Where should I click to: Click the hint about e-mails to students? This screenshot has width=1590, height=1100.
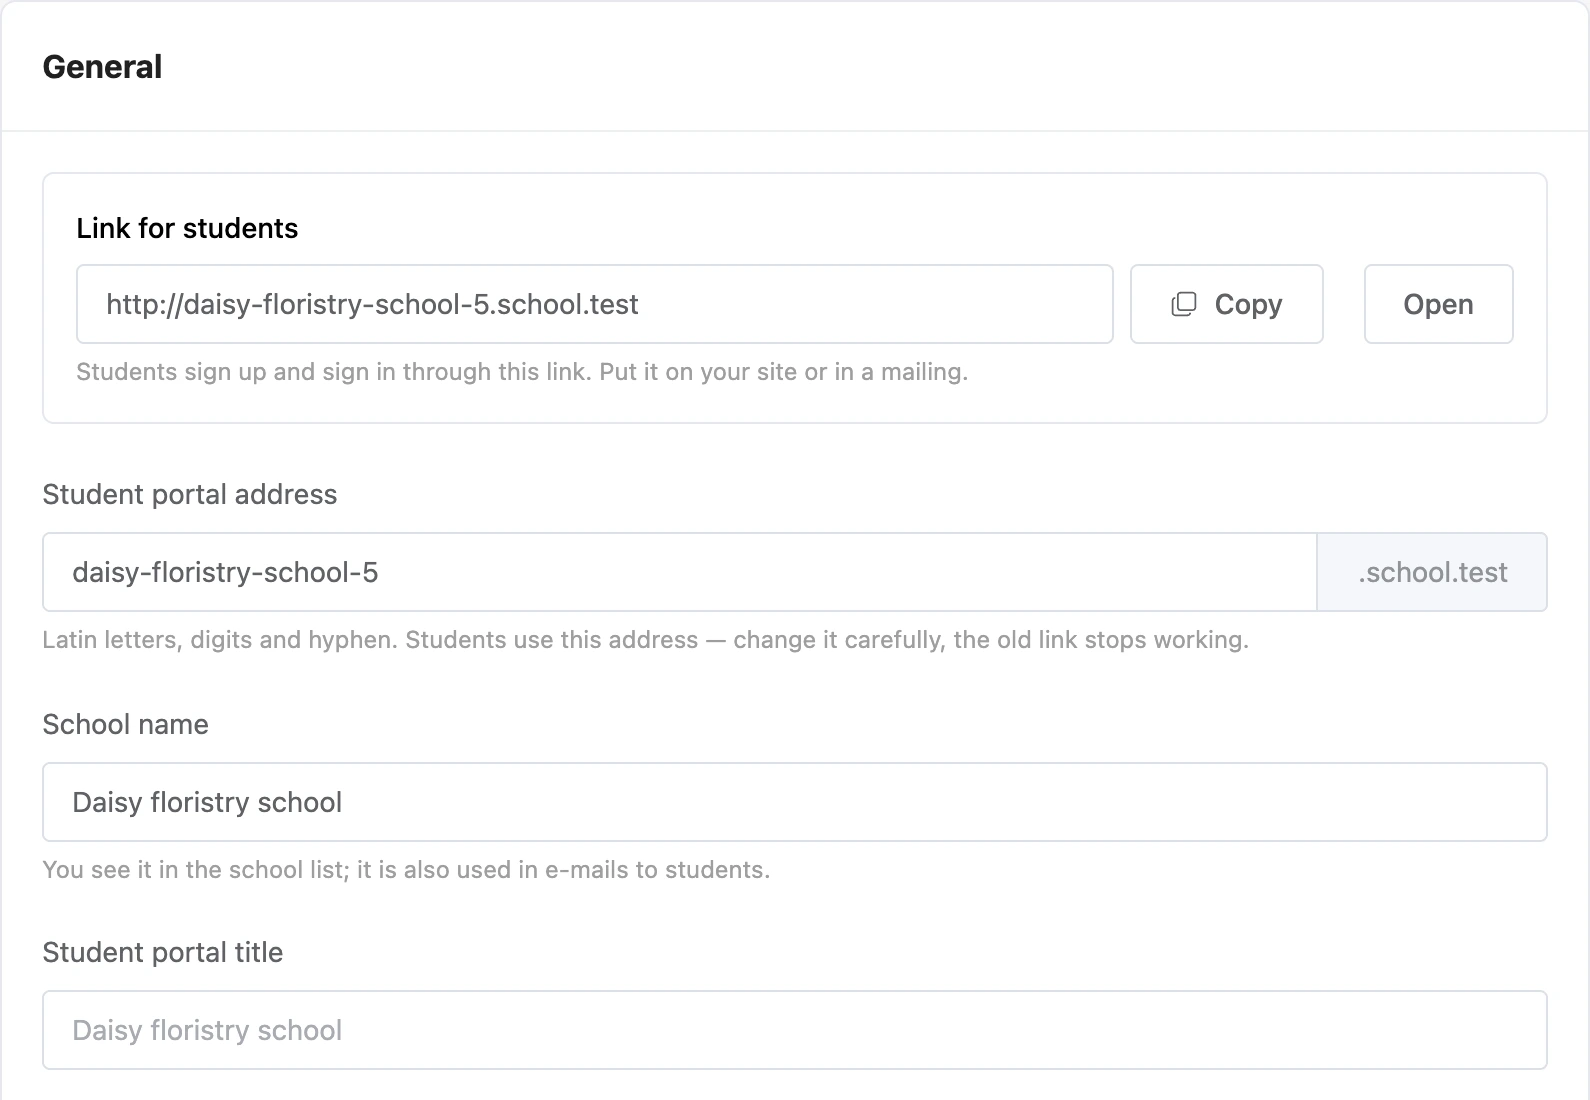click(406, 870)
